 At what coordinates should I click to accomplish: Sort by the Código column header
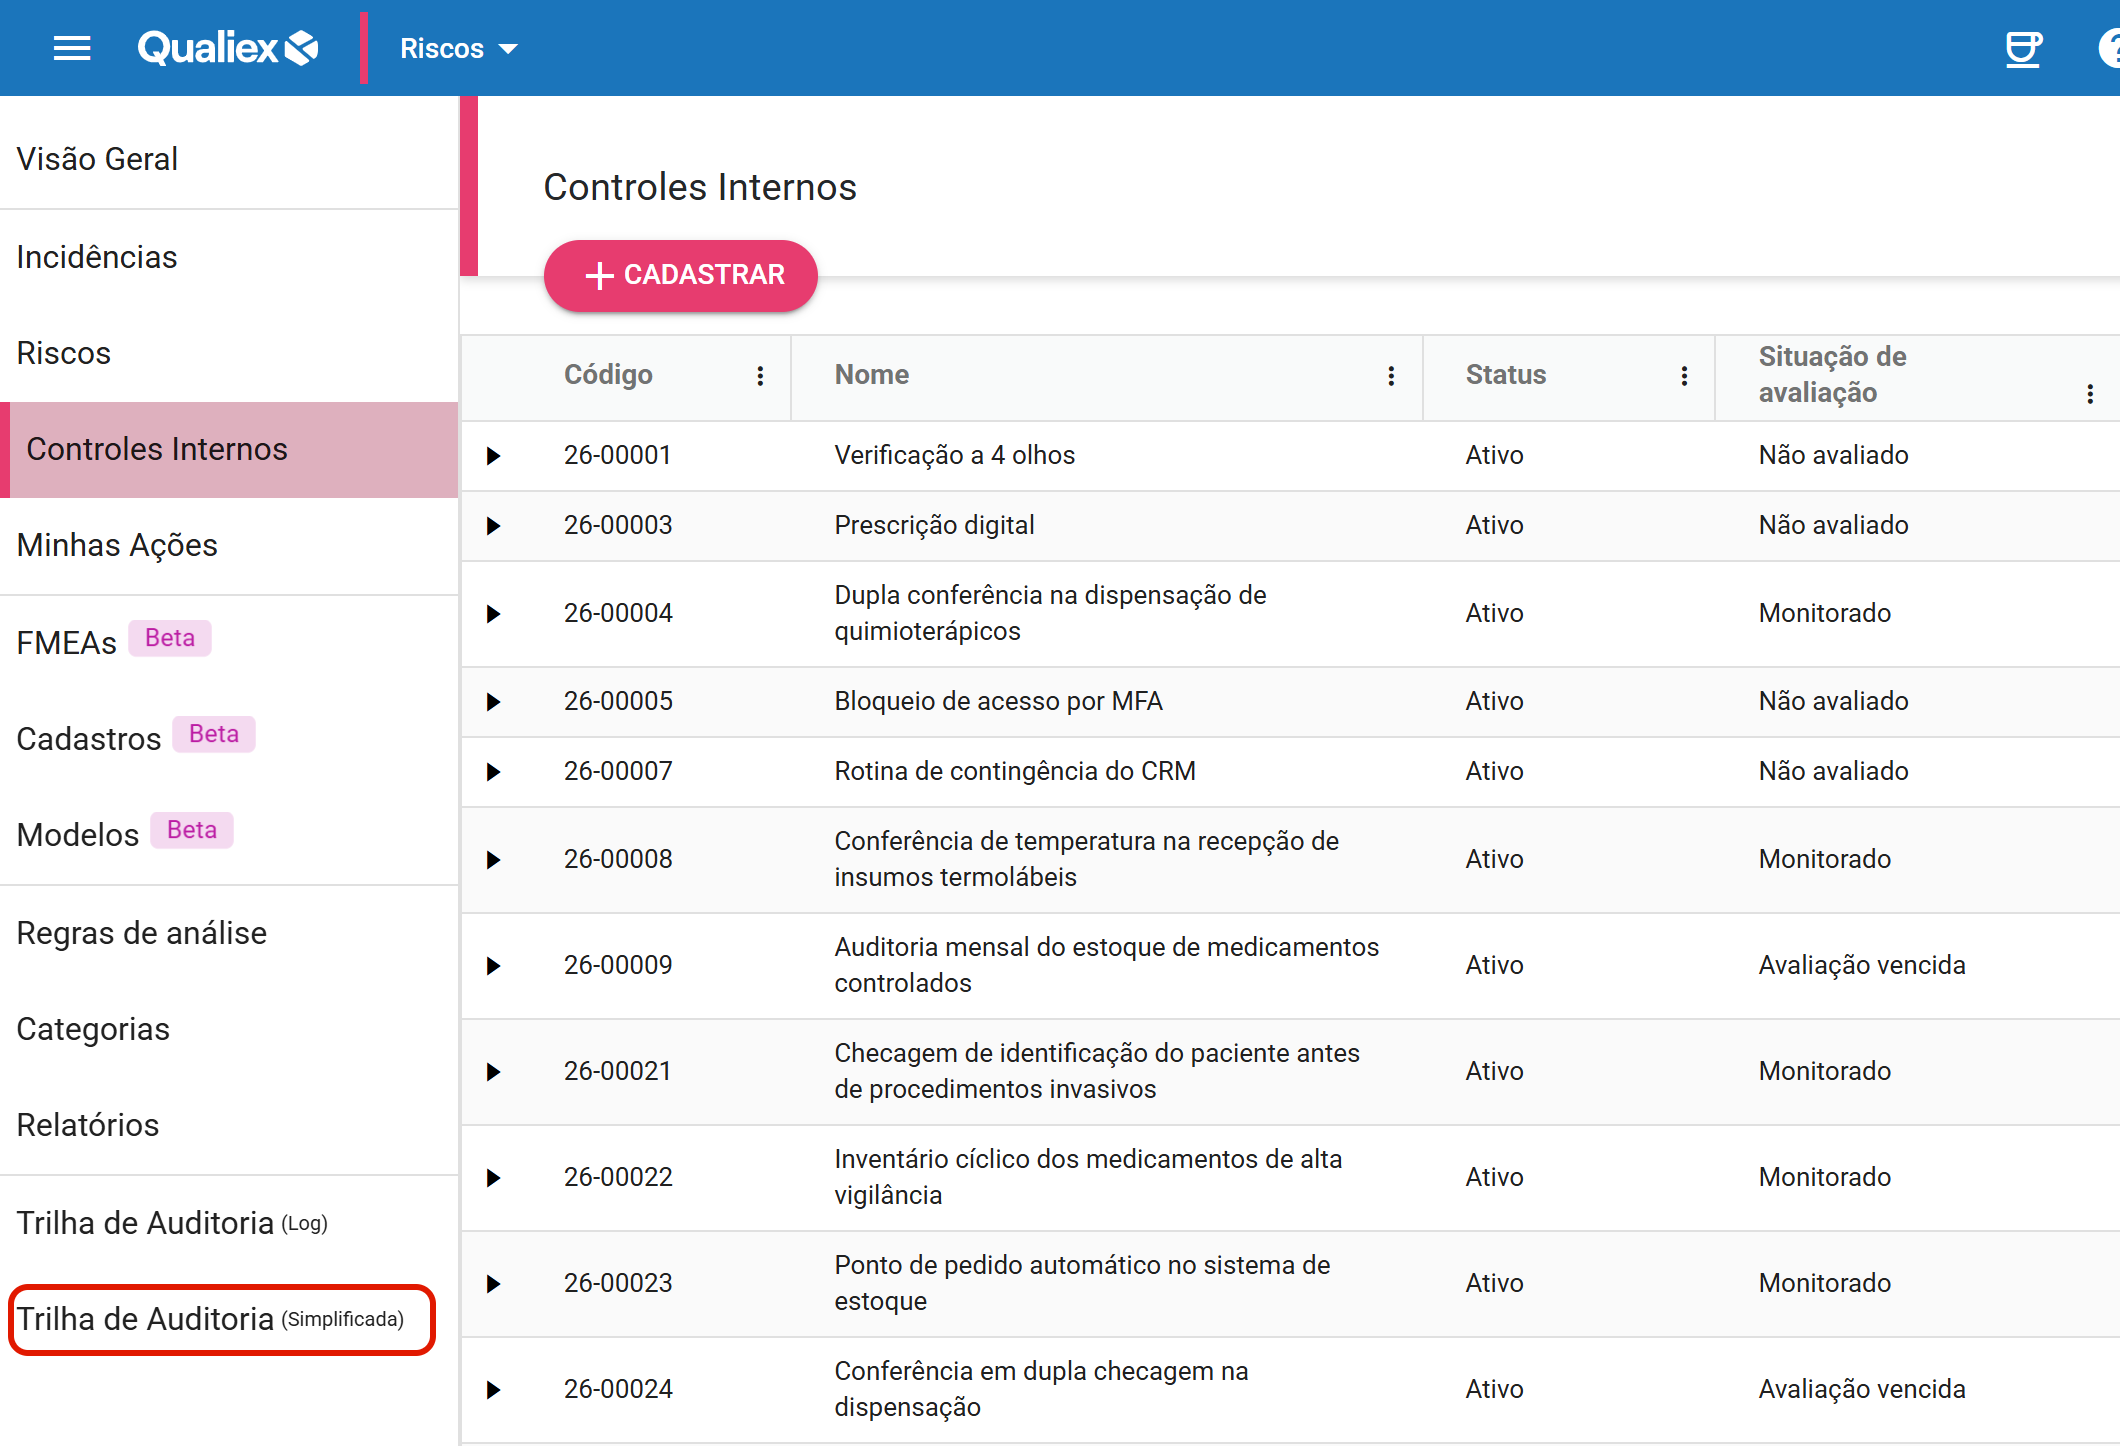[x=608, y=375]
